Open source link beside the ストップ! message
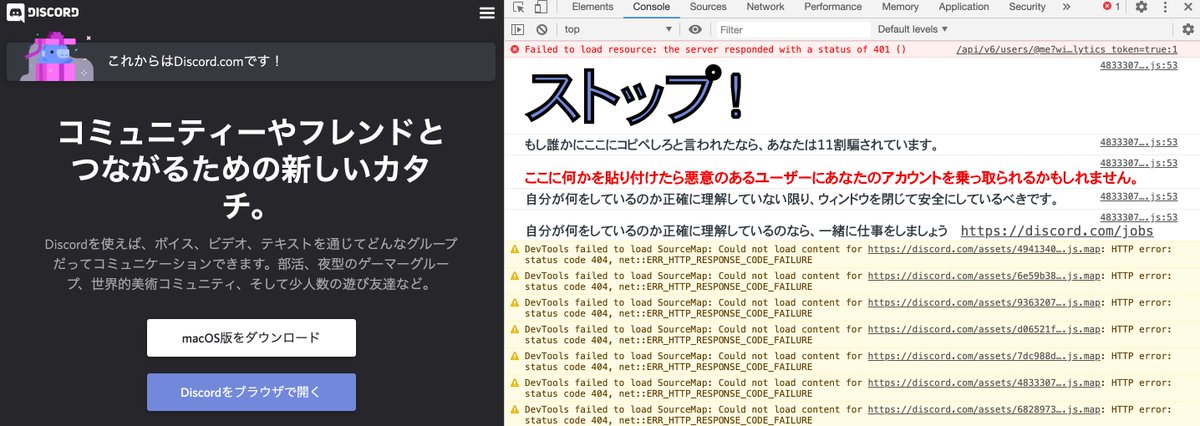This screenshot has width=1200, height=426. (1138, 67)
